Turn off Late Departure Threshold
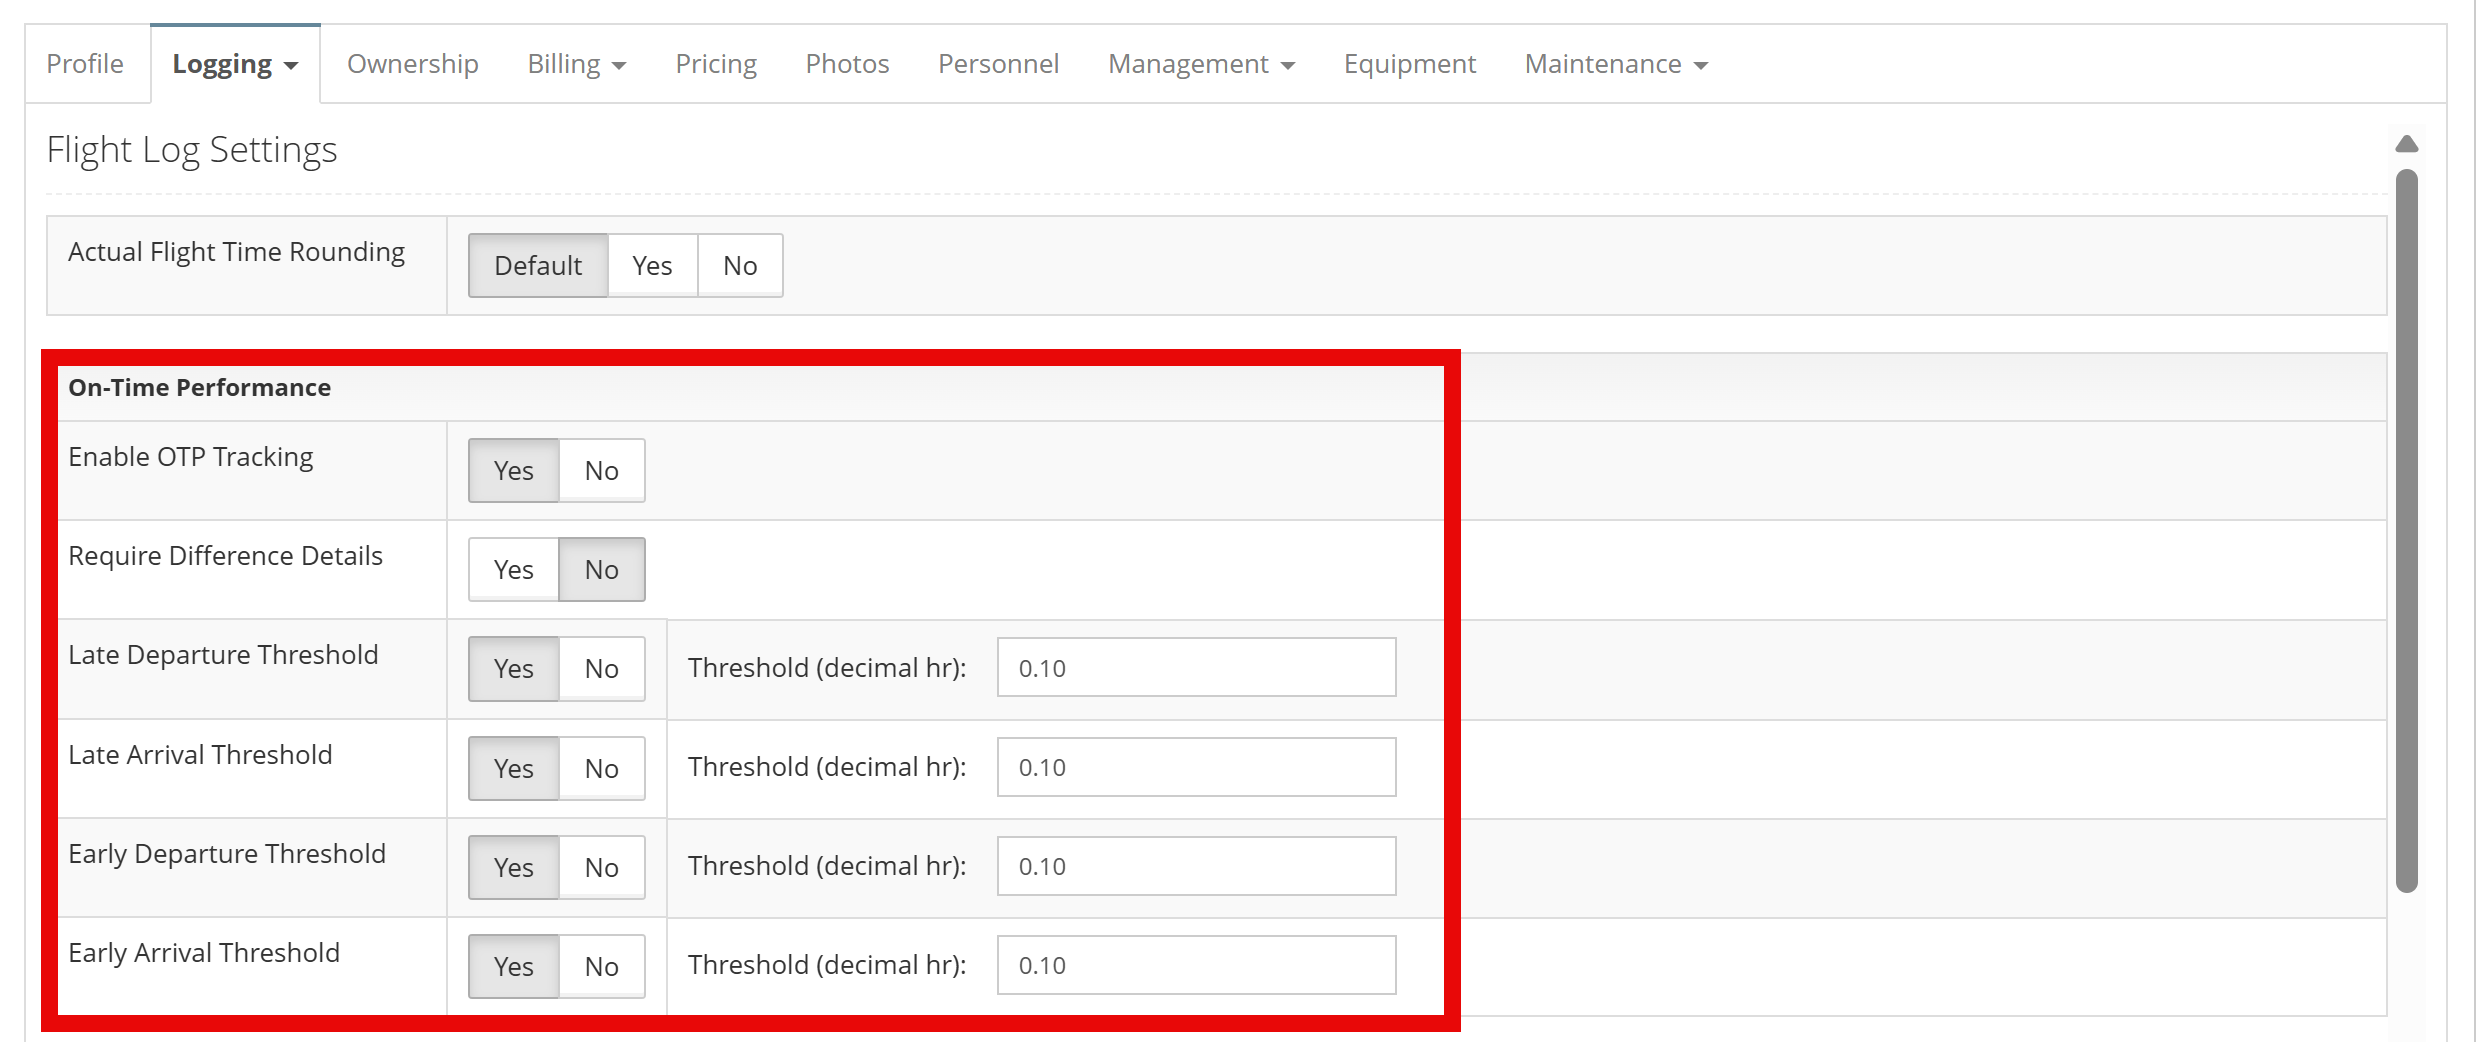This screenshot has width=2476, height=1042. point(601,669)
